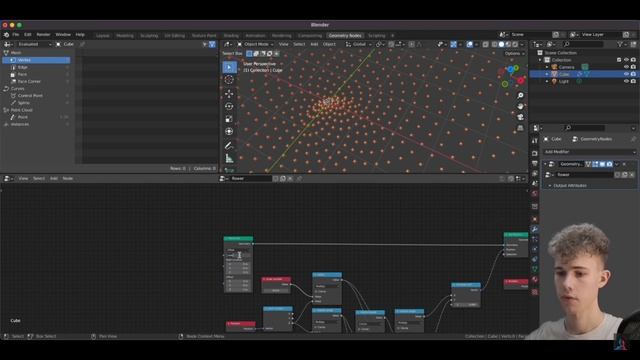
Task: Switch perspective/orthographic grid icon in viewport
Action: coord(520,128)
